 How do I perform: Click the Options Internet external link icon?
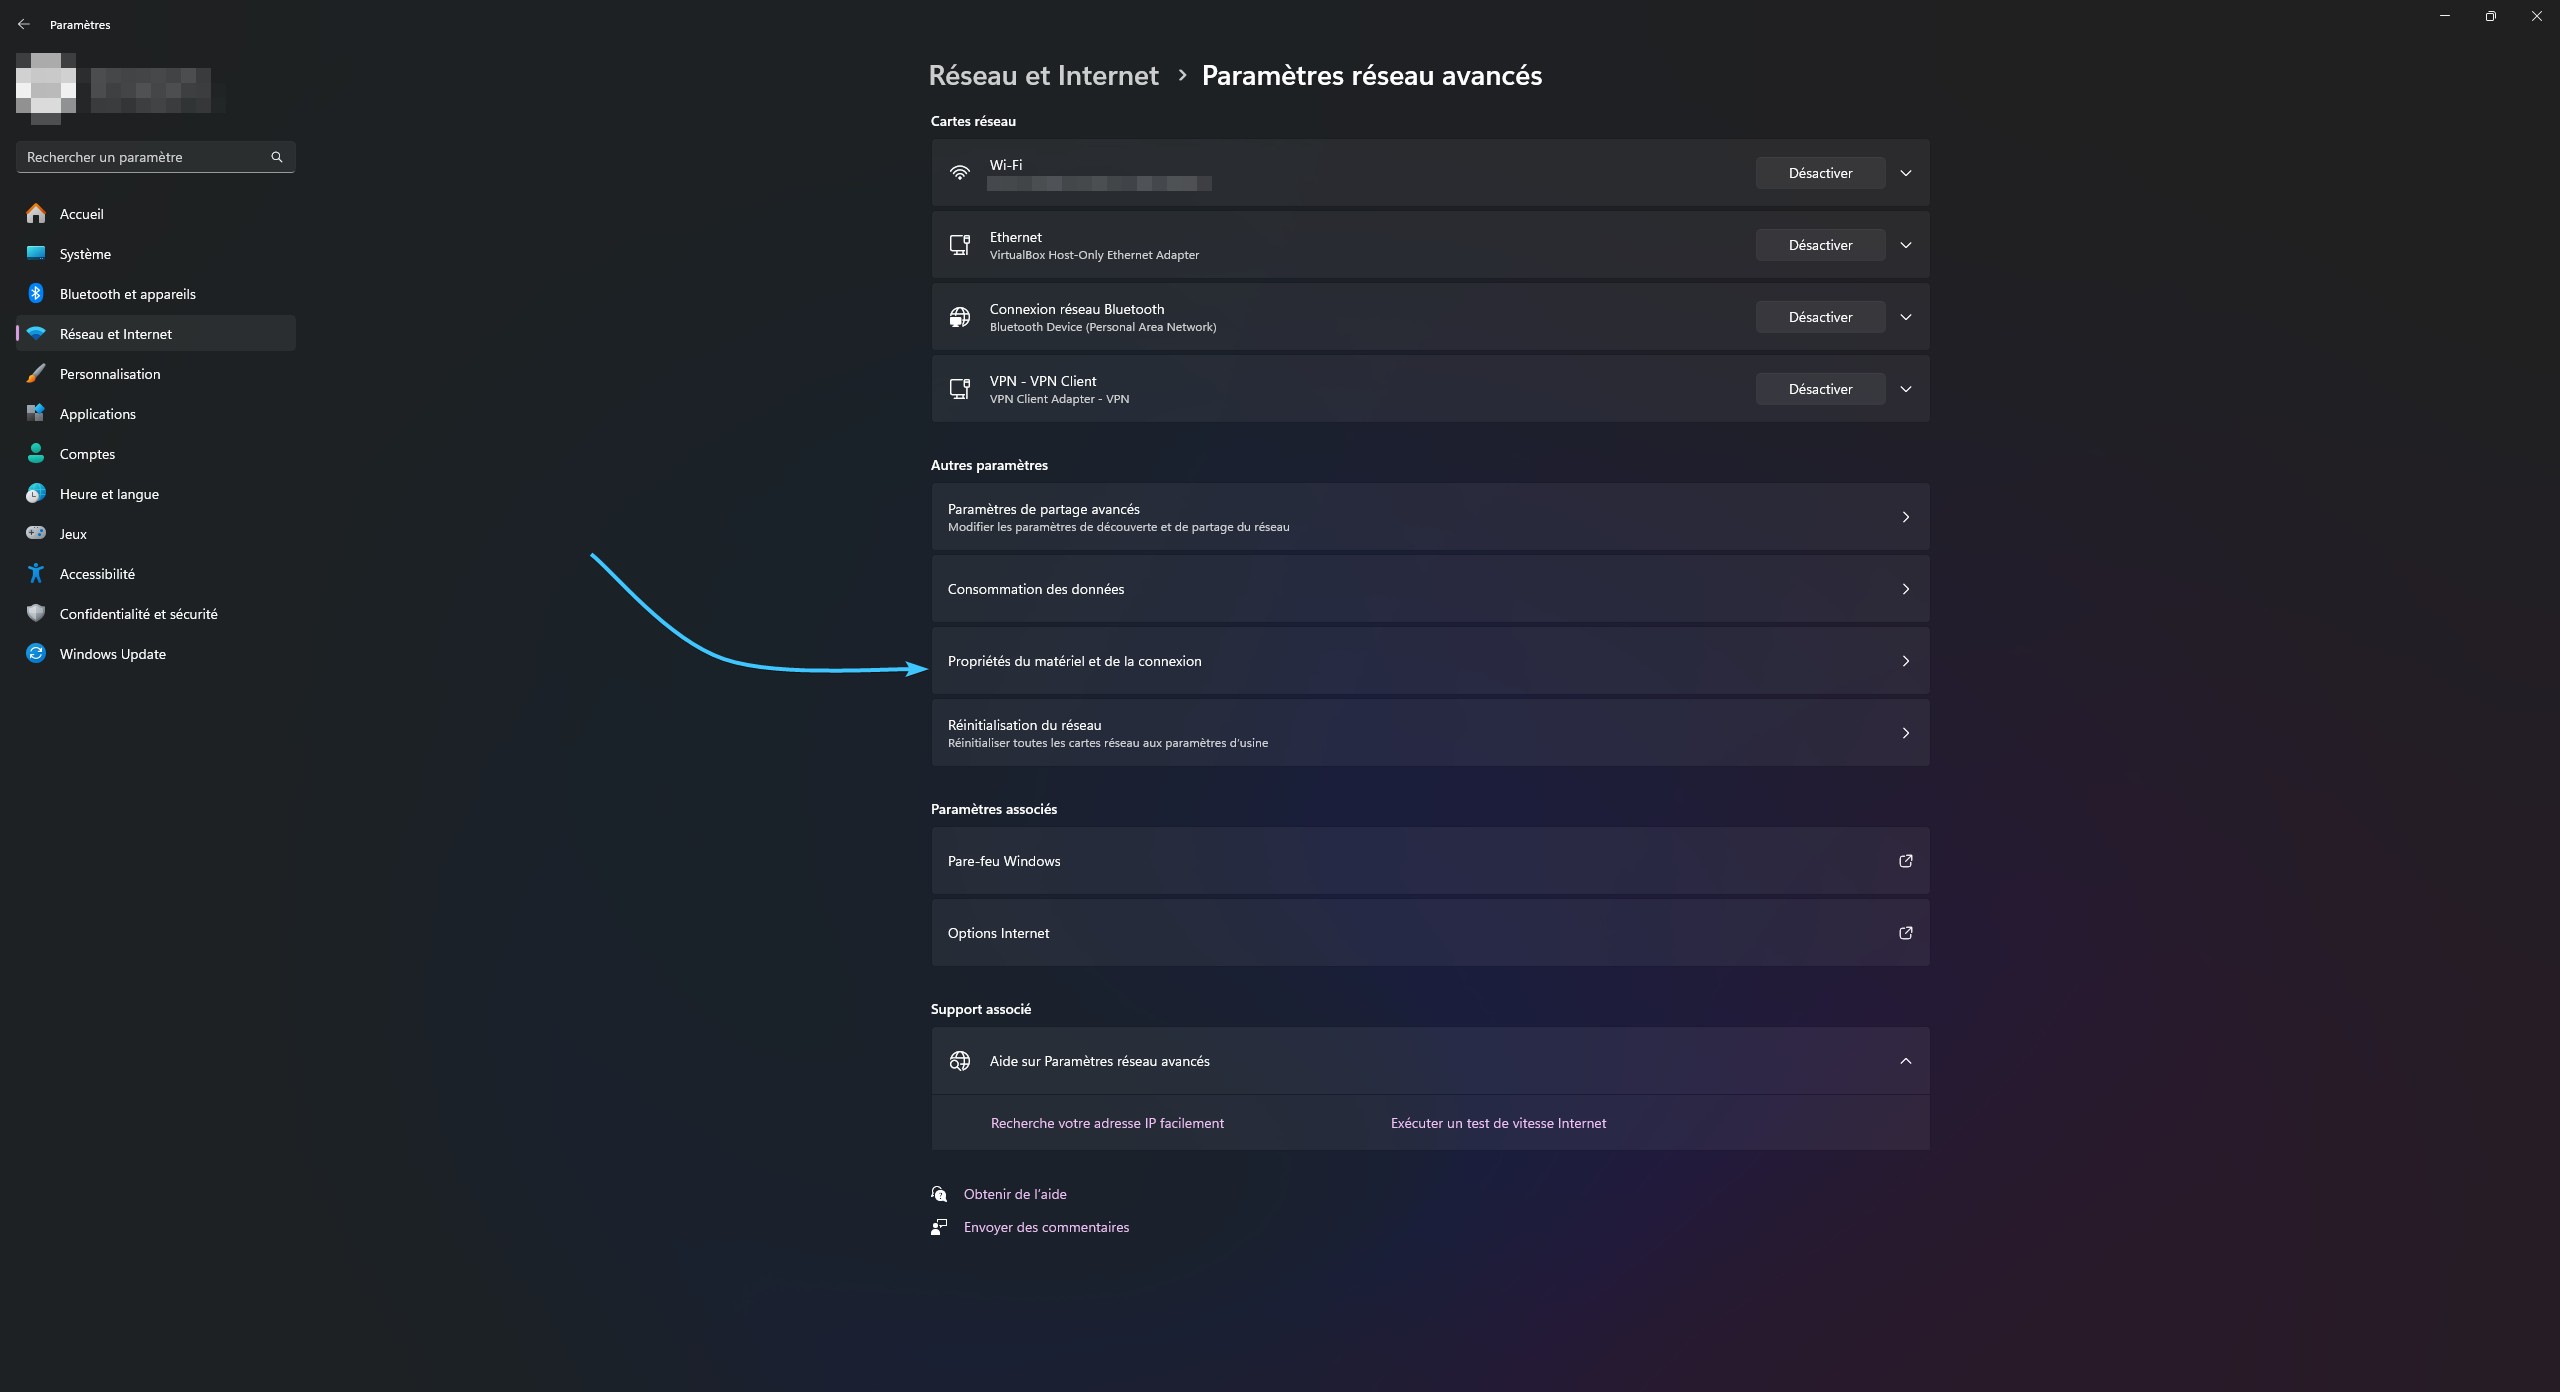[x=1905, y=933]
